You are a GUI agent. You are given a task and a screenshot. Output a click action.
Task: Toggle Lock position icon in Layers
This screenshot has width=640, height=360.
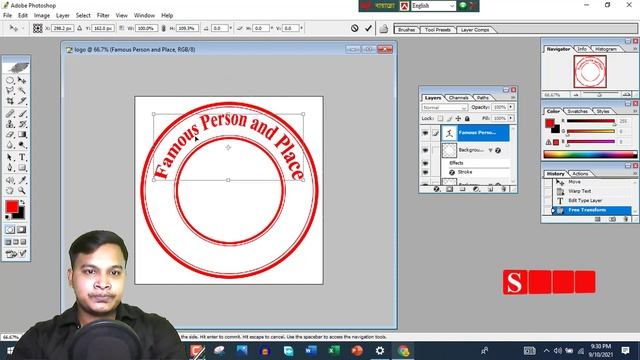coord(458,118)
